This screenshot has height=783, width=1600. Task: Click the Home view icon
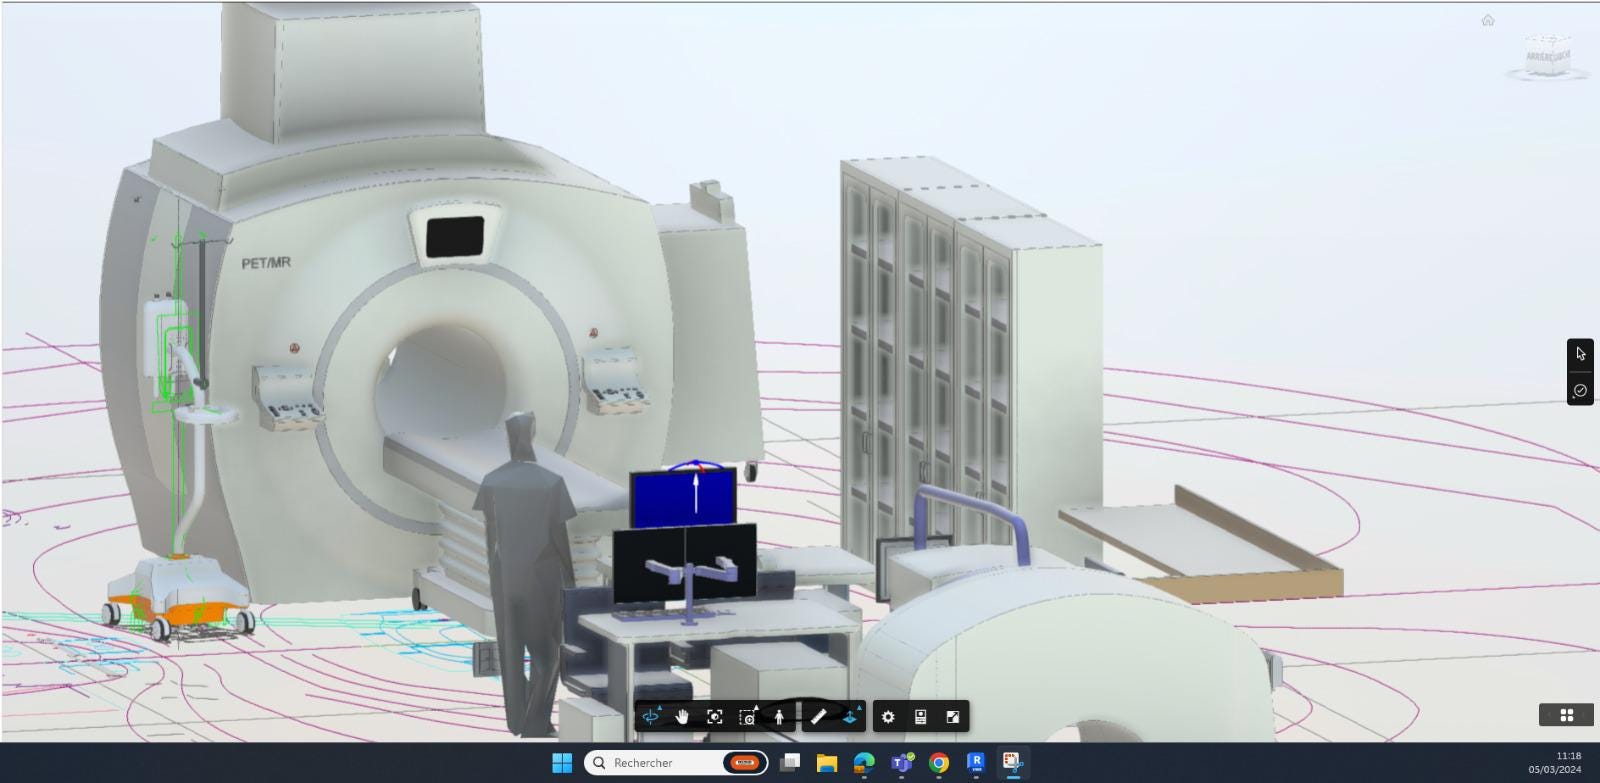(1488, 20)
